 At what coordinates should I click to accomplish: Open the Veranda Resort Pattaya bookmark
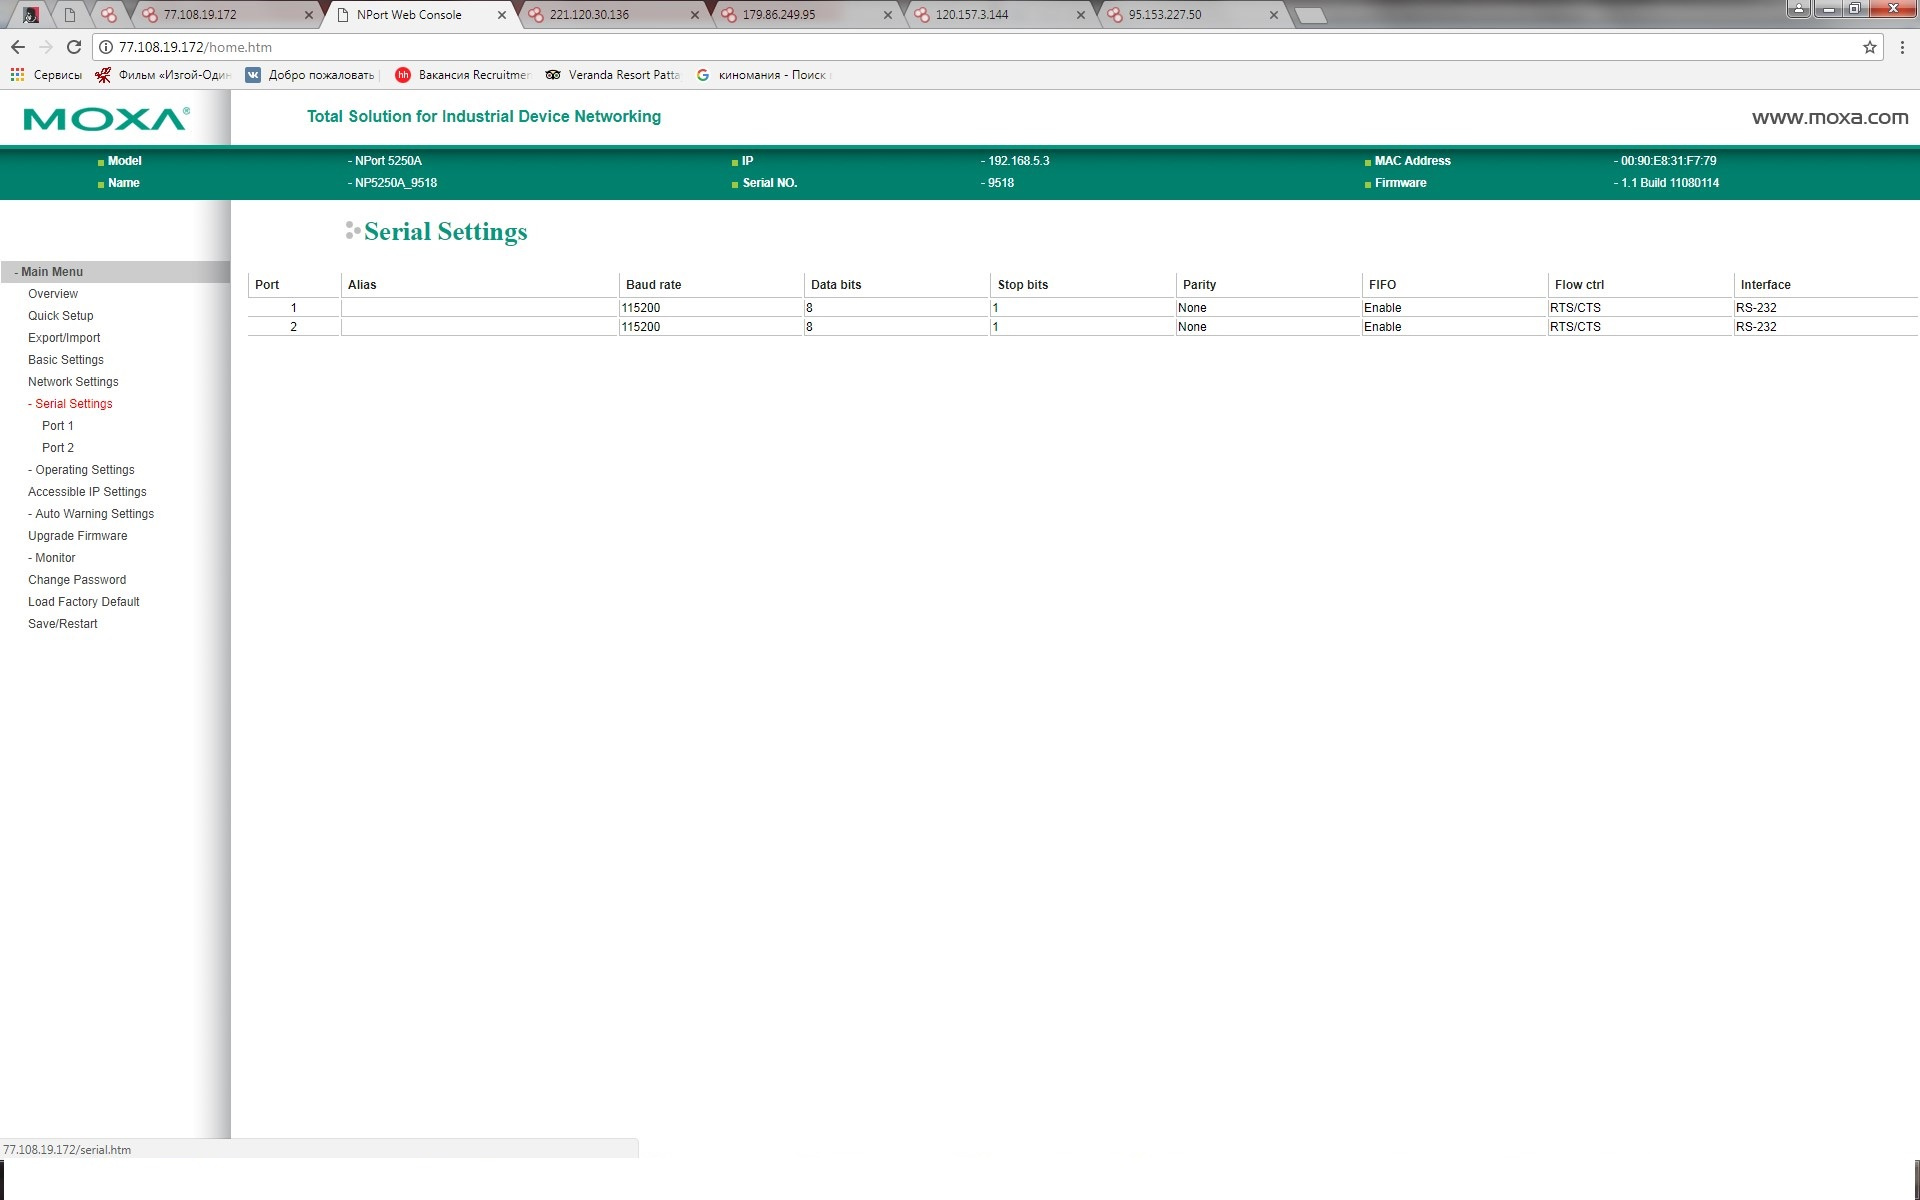[613, 75]
